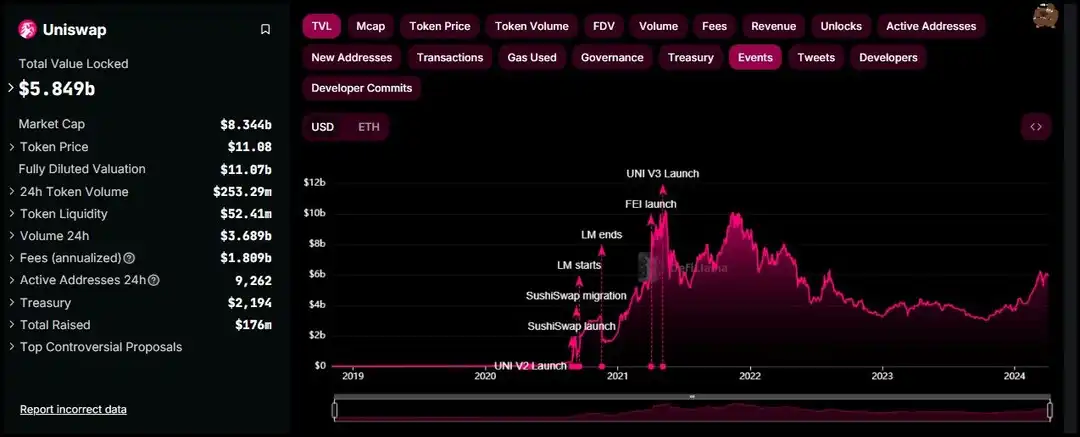Screen dimensions: 1080x437
Task: Click the Uniswap unicorn logo
Action: click(27, 29)
